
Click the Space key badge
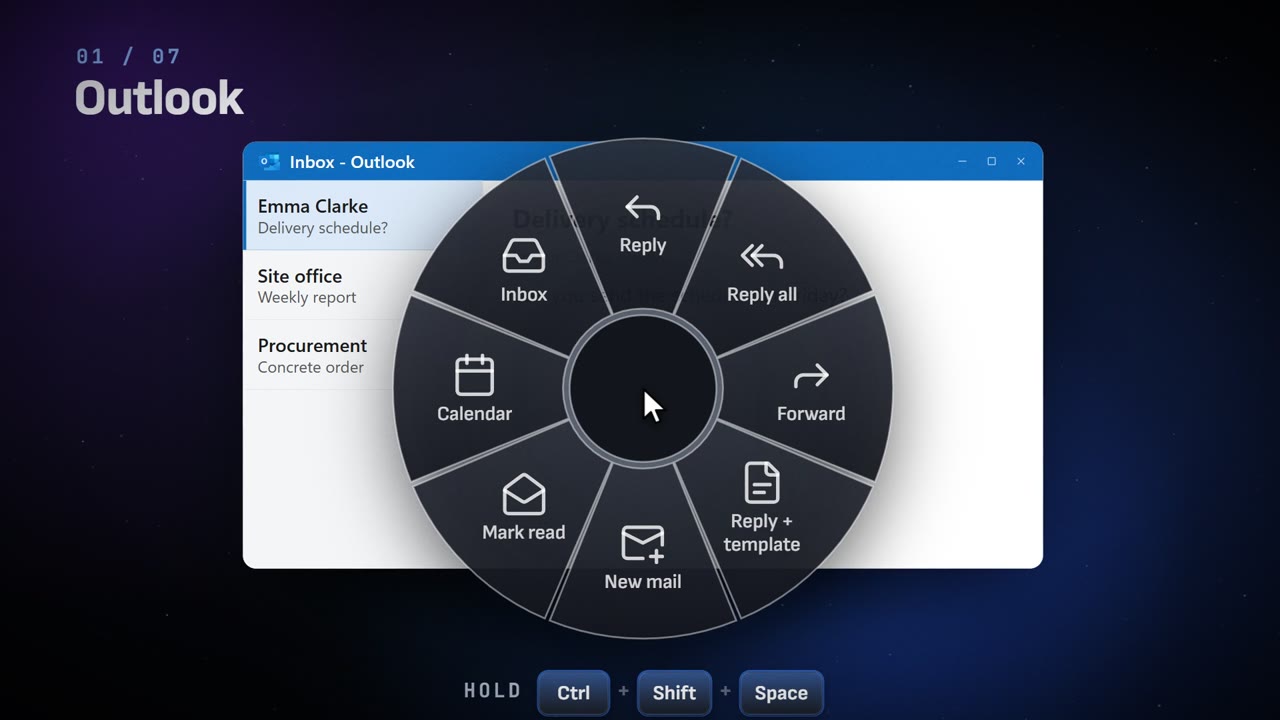tap(781, 693)
